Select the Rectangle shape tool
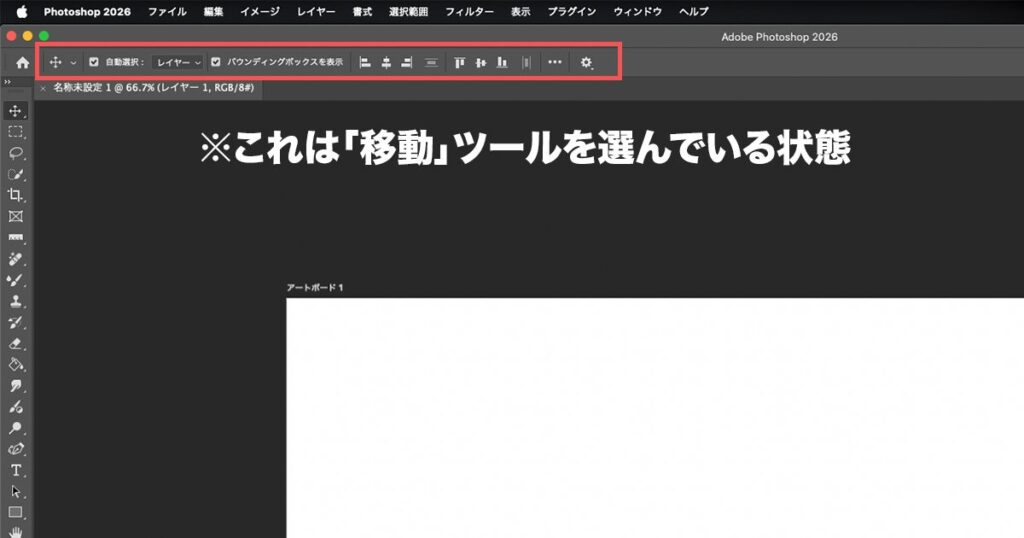 (16, 513)
